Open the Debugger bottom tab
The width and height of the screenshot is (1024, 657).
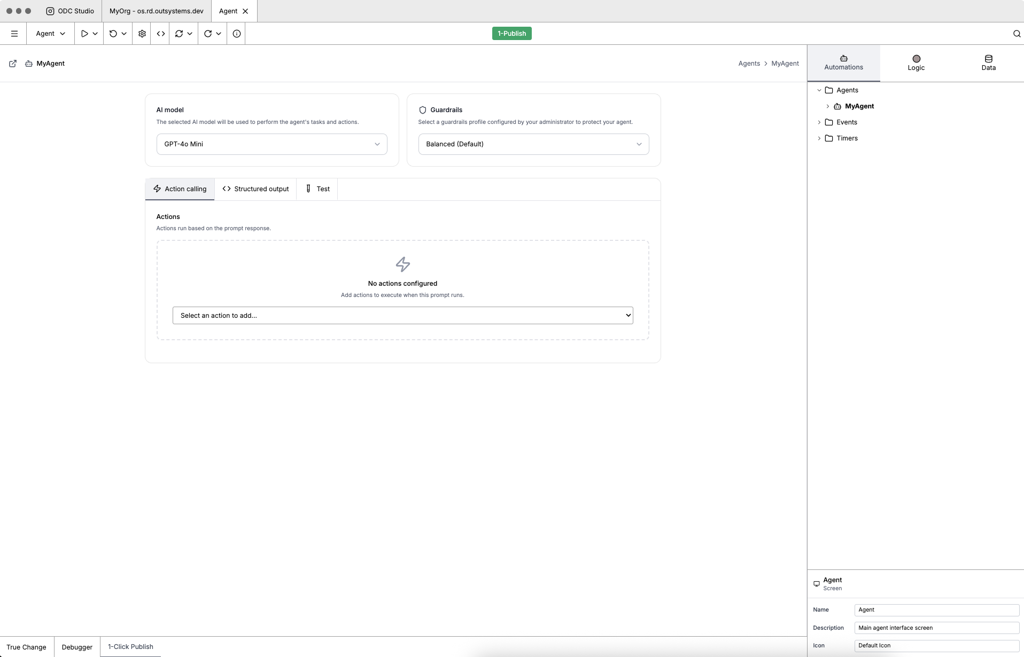(x=77, y=647)
